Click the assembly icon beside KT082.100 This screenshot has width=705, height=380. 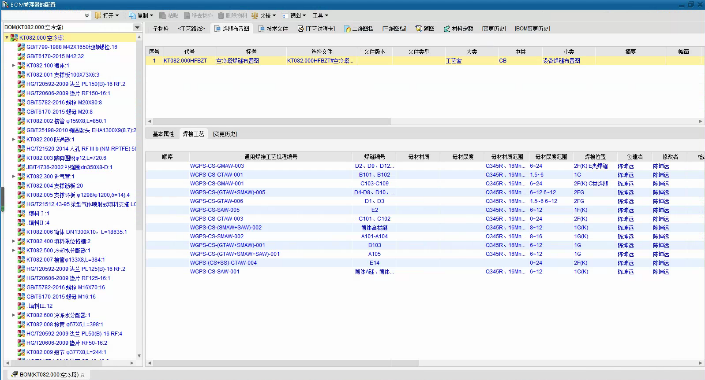click(x=21, y=65)
